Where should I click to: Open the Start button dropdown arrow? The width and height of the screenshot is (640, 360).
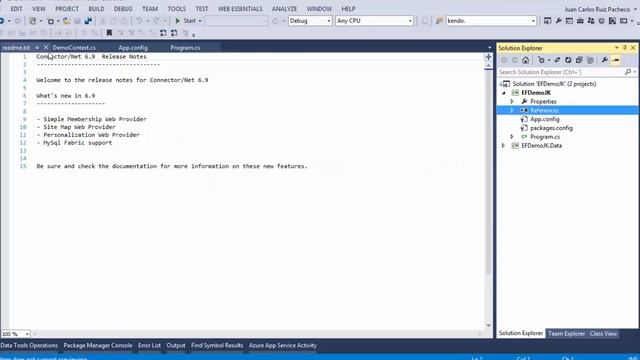tap(200, 21)
